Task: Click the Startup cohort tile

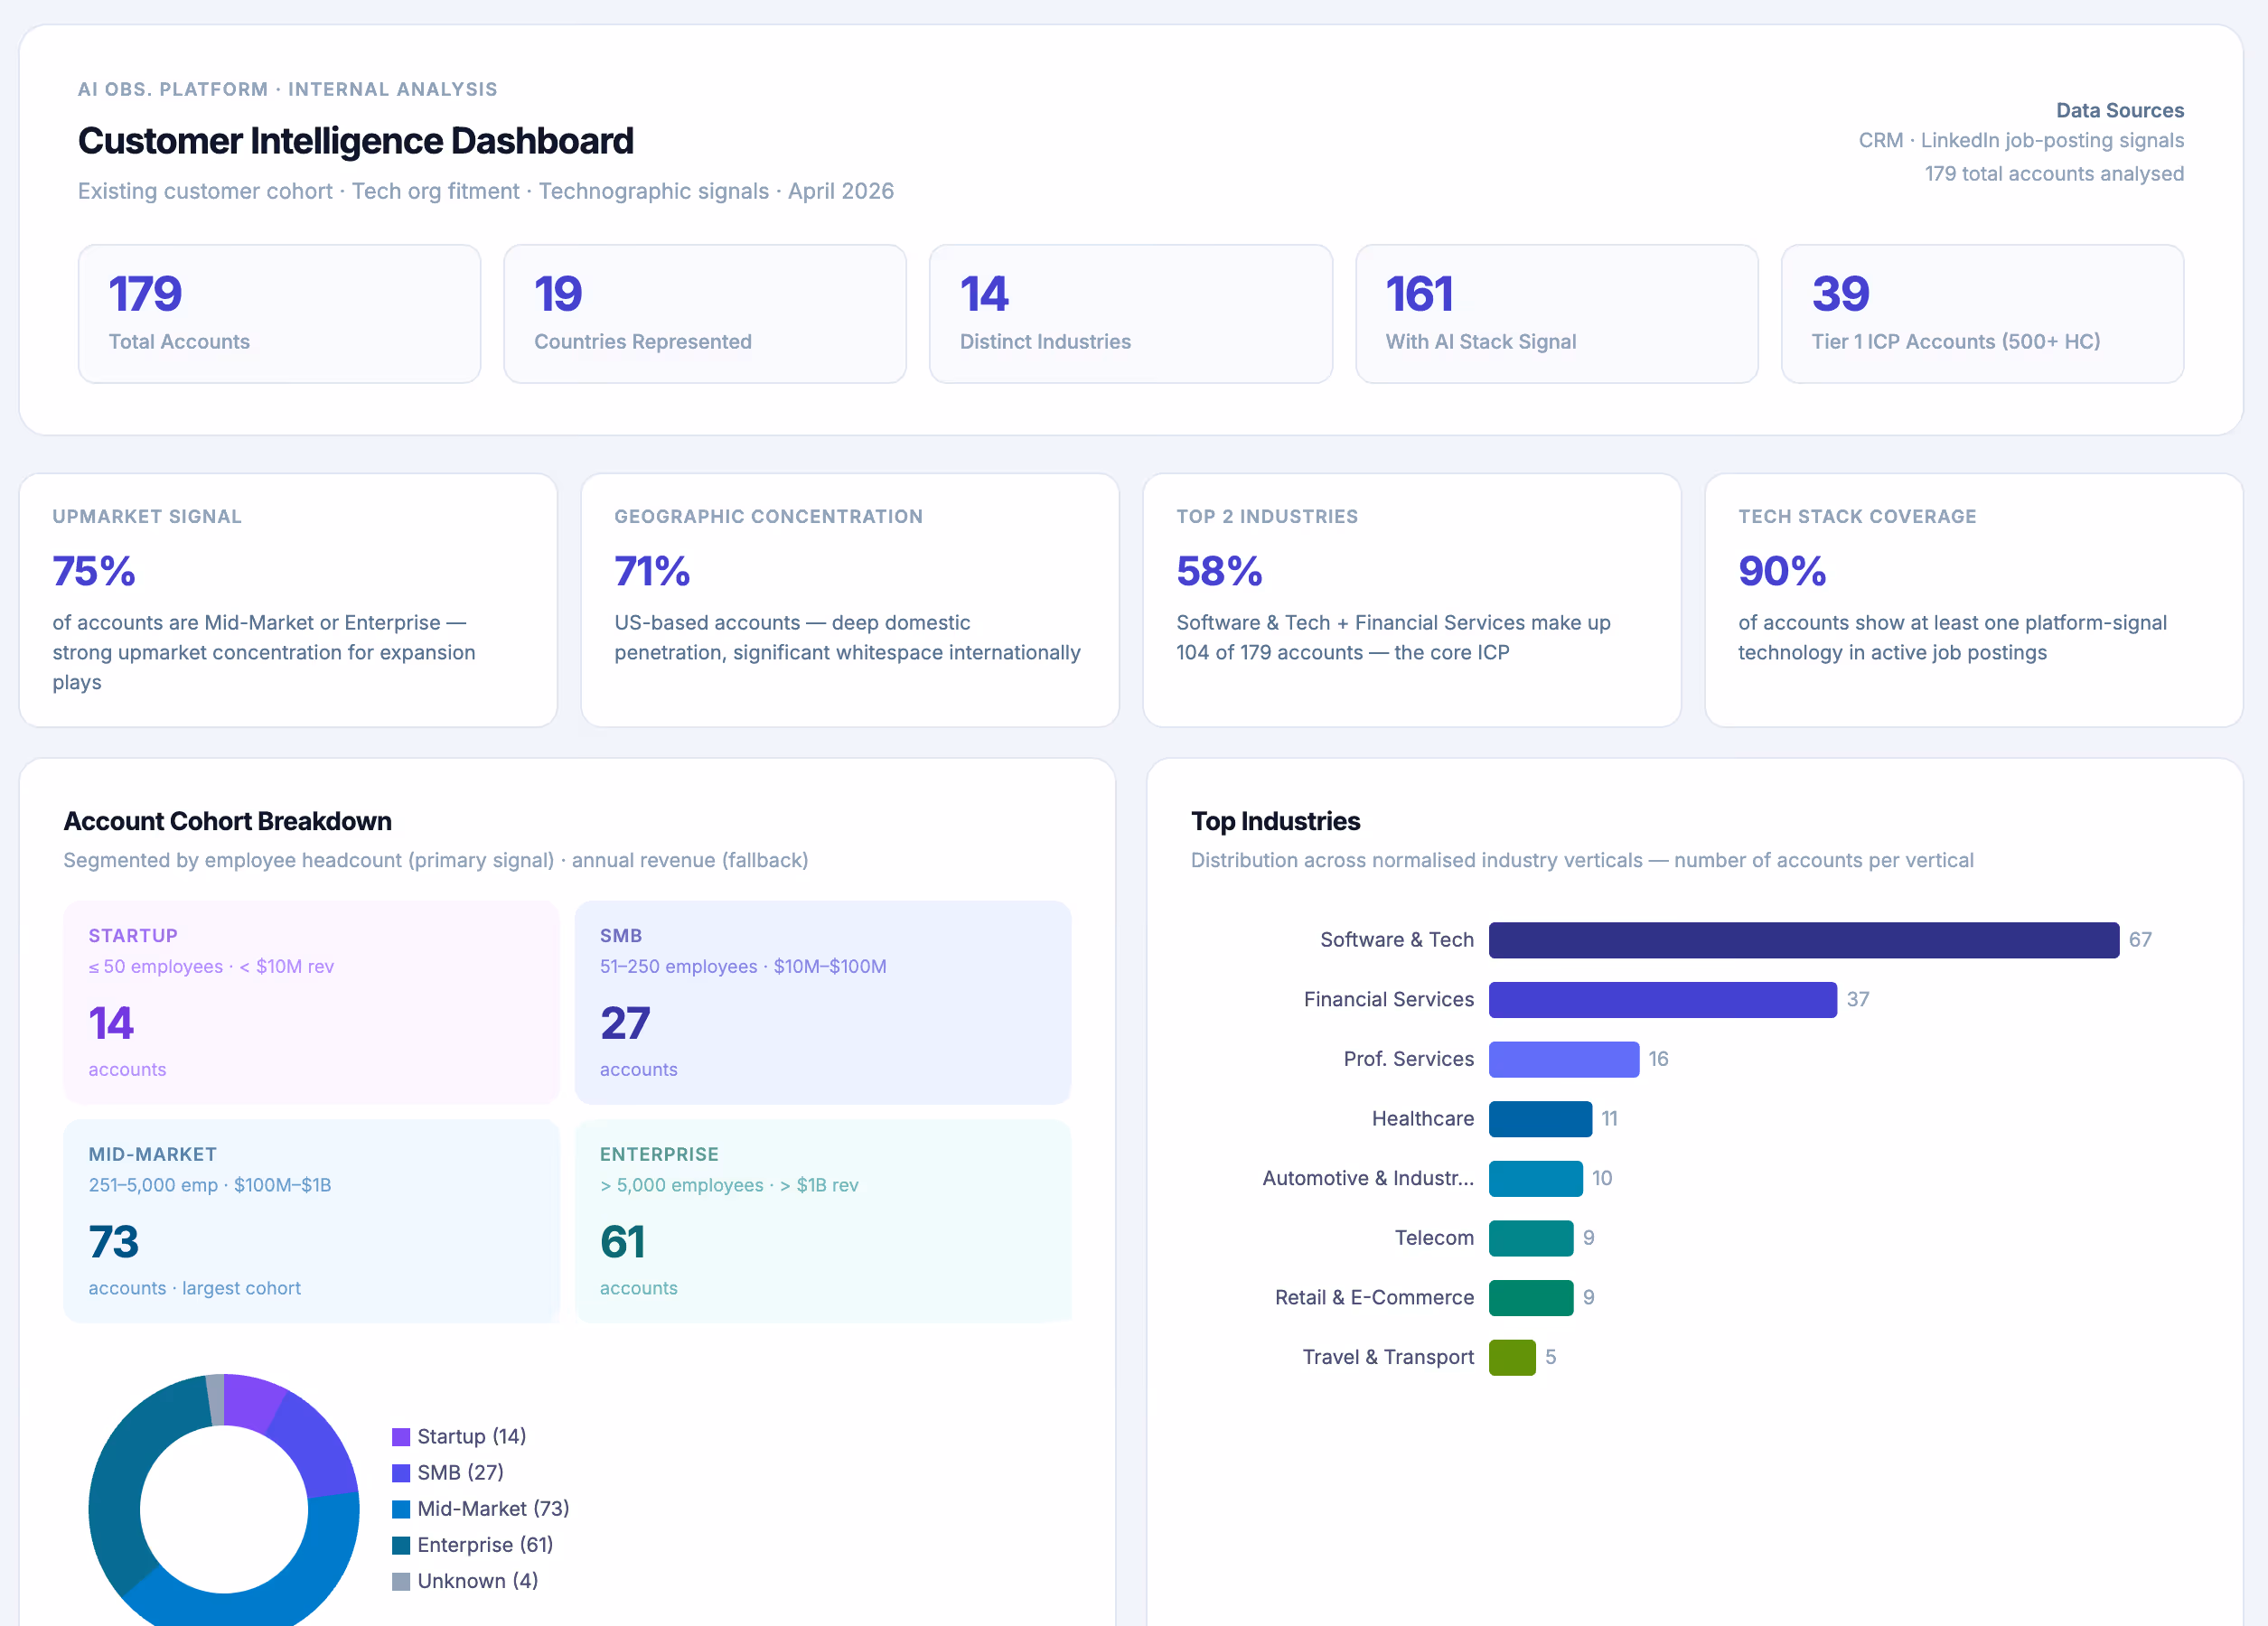Action: (311, 1003)
